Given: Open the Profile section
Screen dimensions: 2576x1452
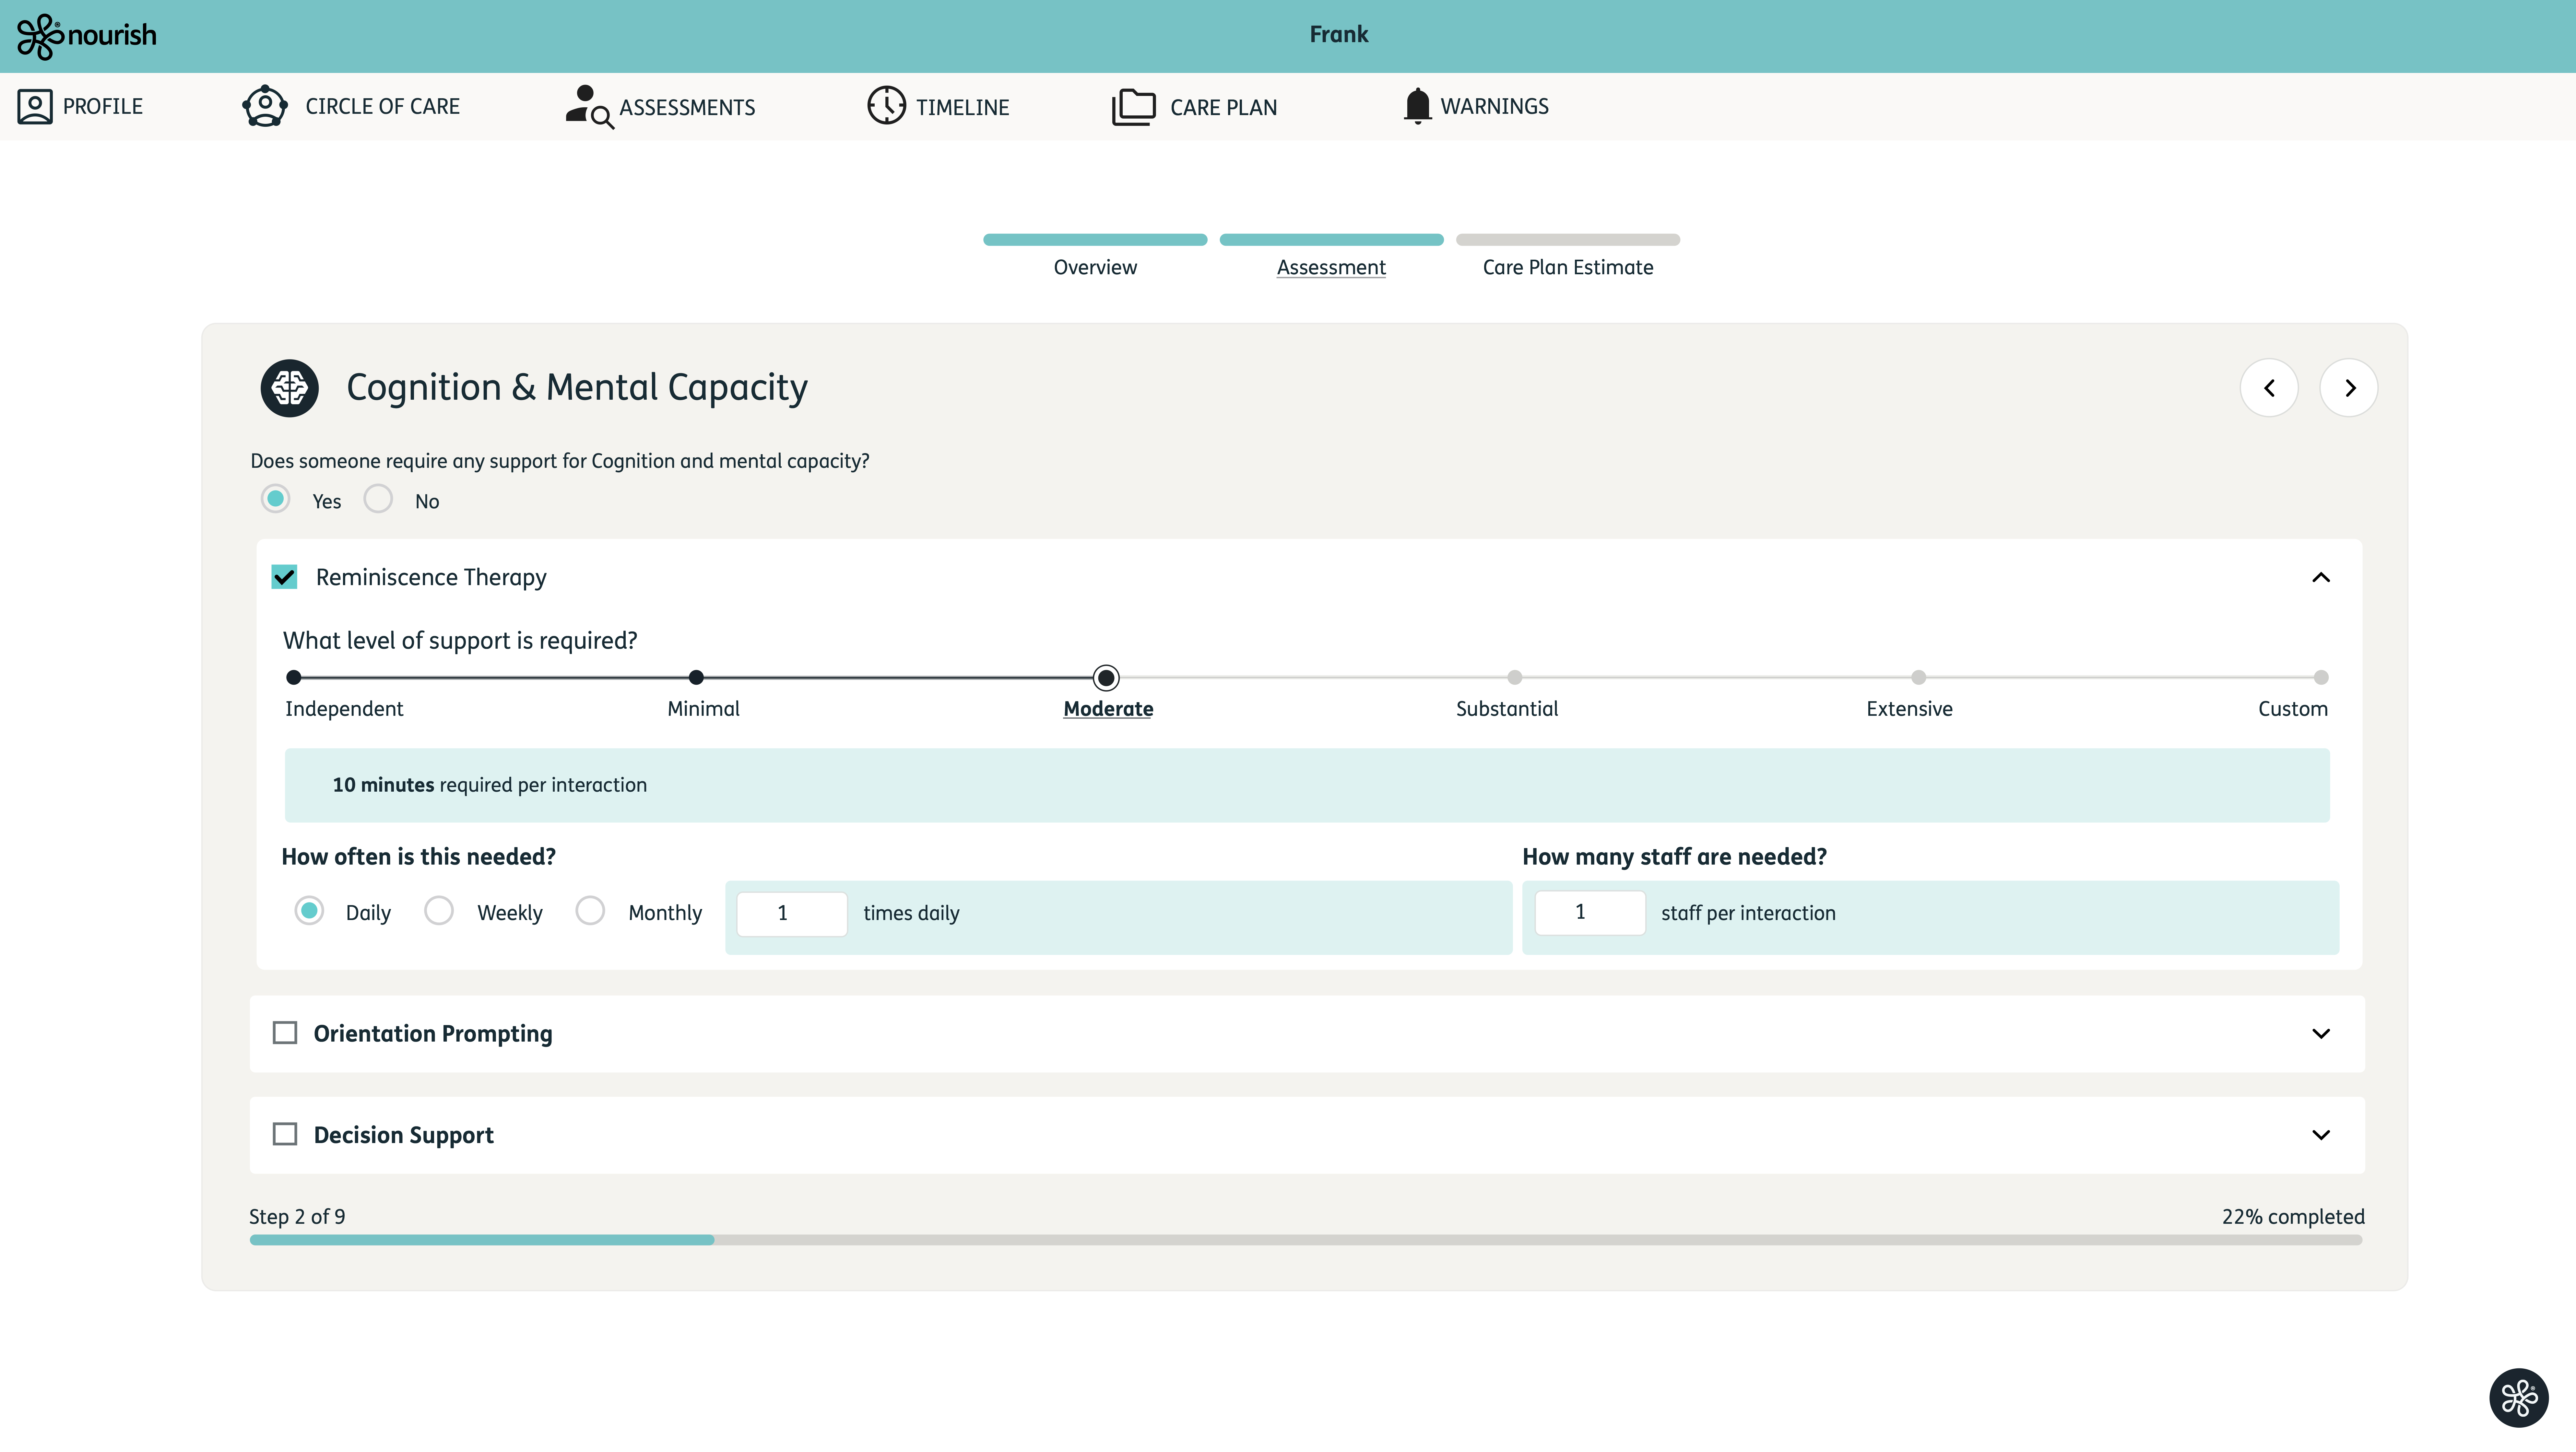Looking at the screenshot, I should tap(80, 106).
